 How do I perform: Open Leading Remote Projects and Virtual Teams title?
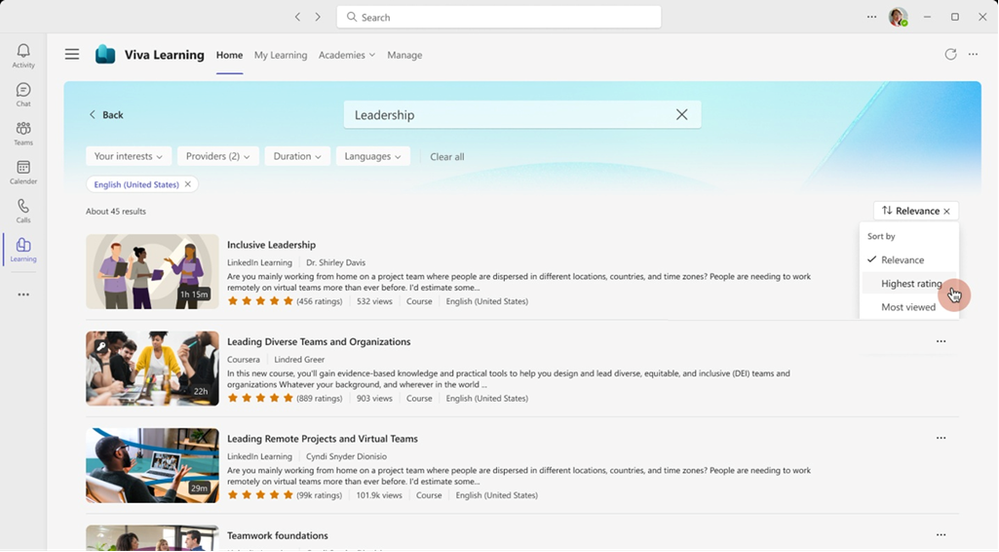tap(322, 439)
